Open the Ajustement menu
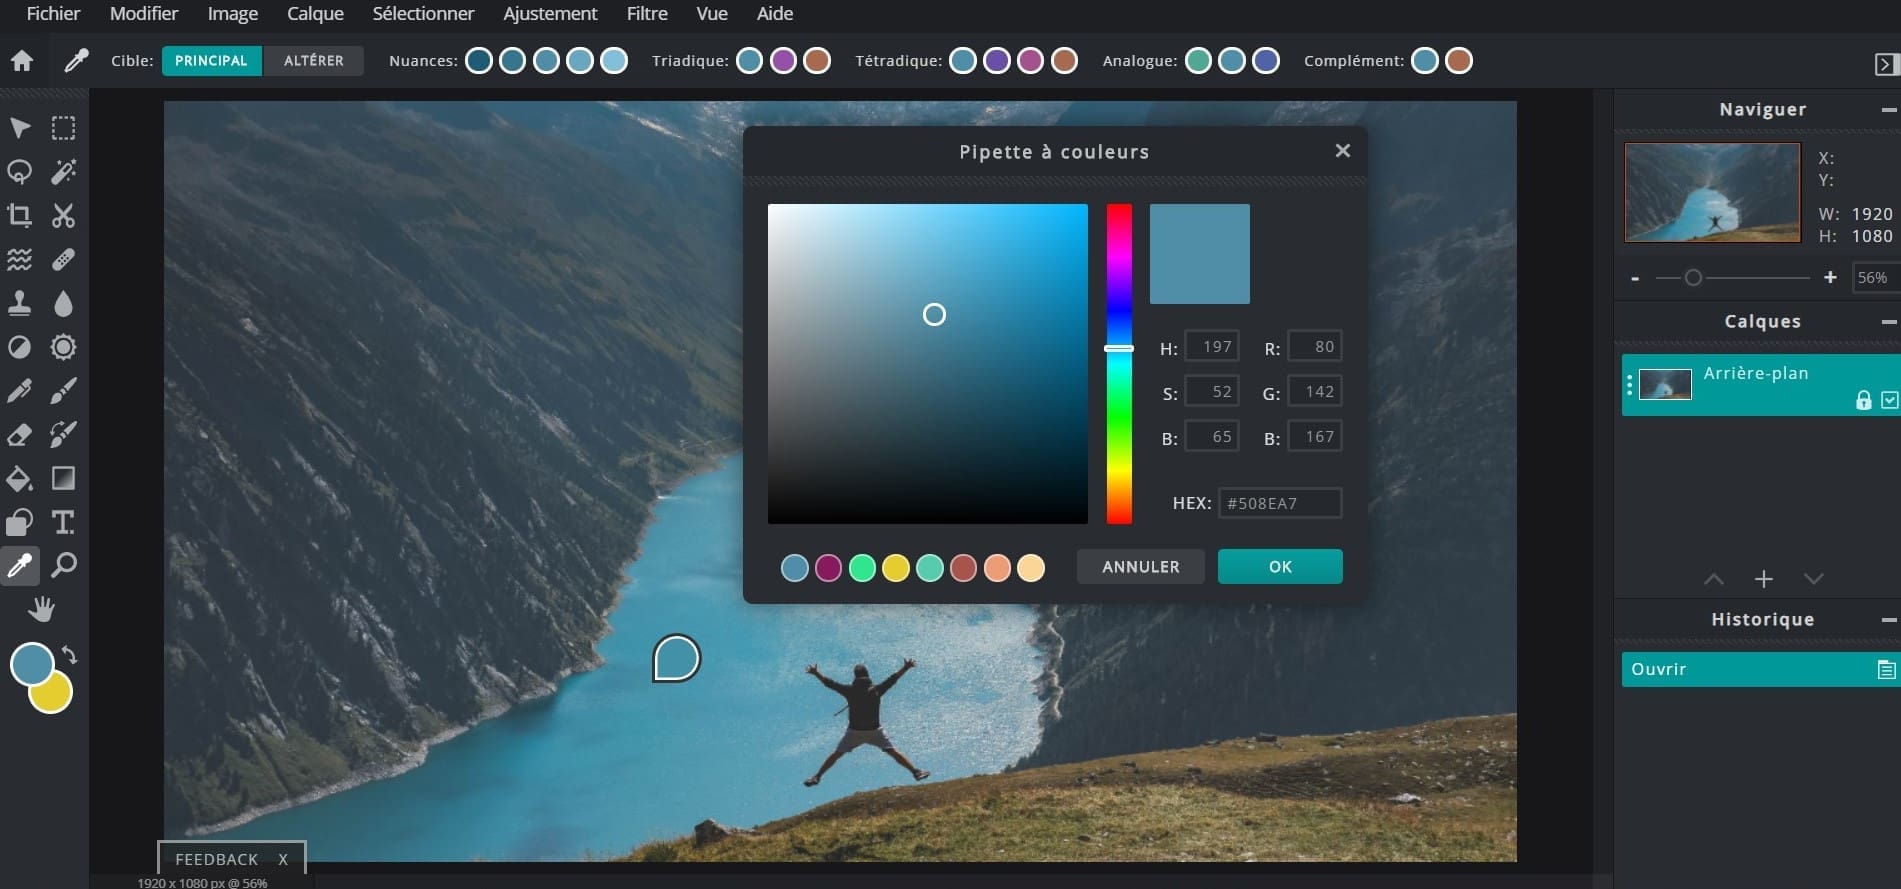This screenshot has height=889, width=1901. (550, 14)
